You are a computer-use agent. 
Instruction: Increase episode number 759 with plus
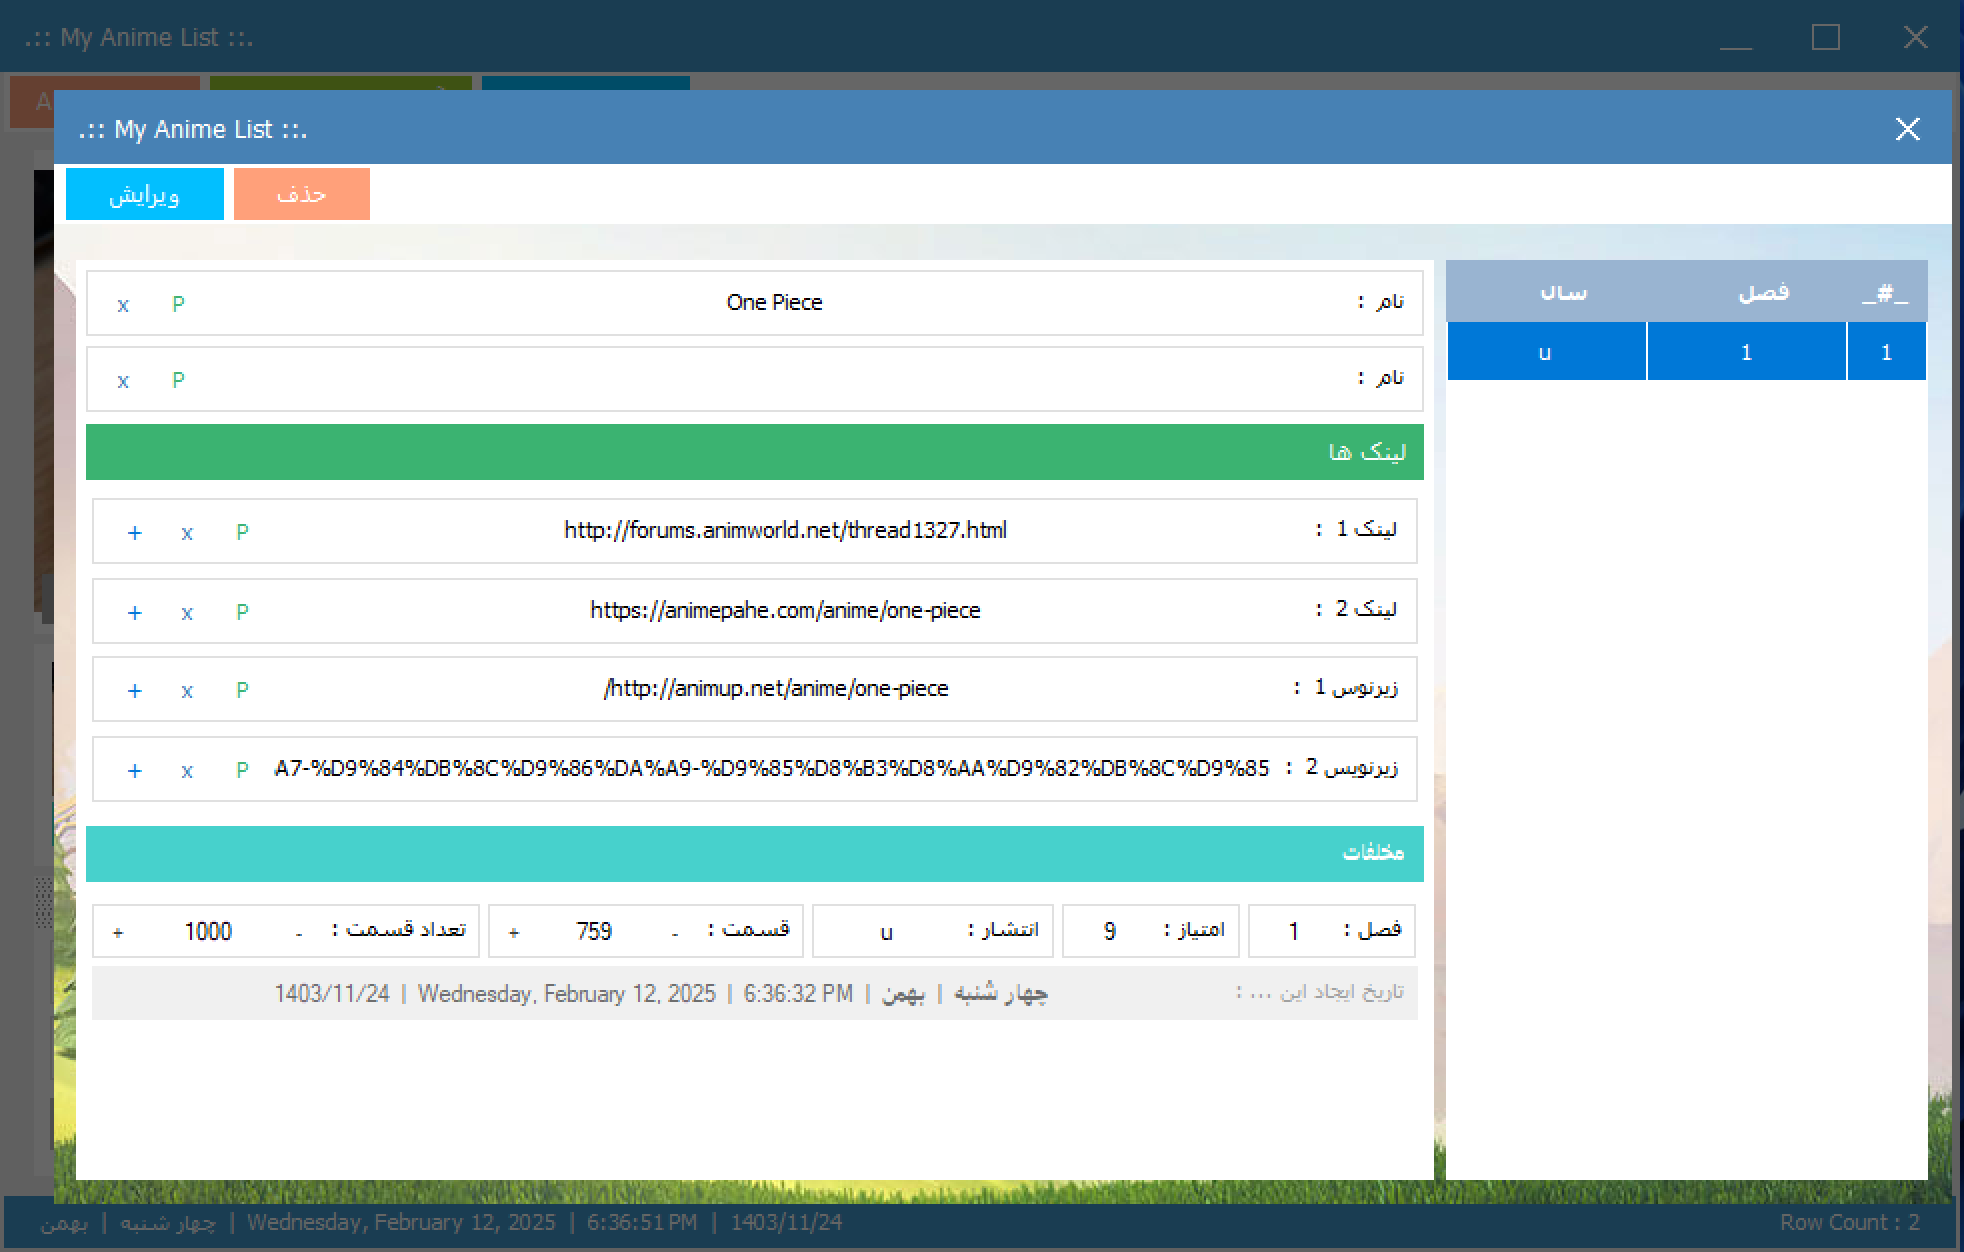514,933
